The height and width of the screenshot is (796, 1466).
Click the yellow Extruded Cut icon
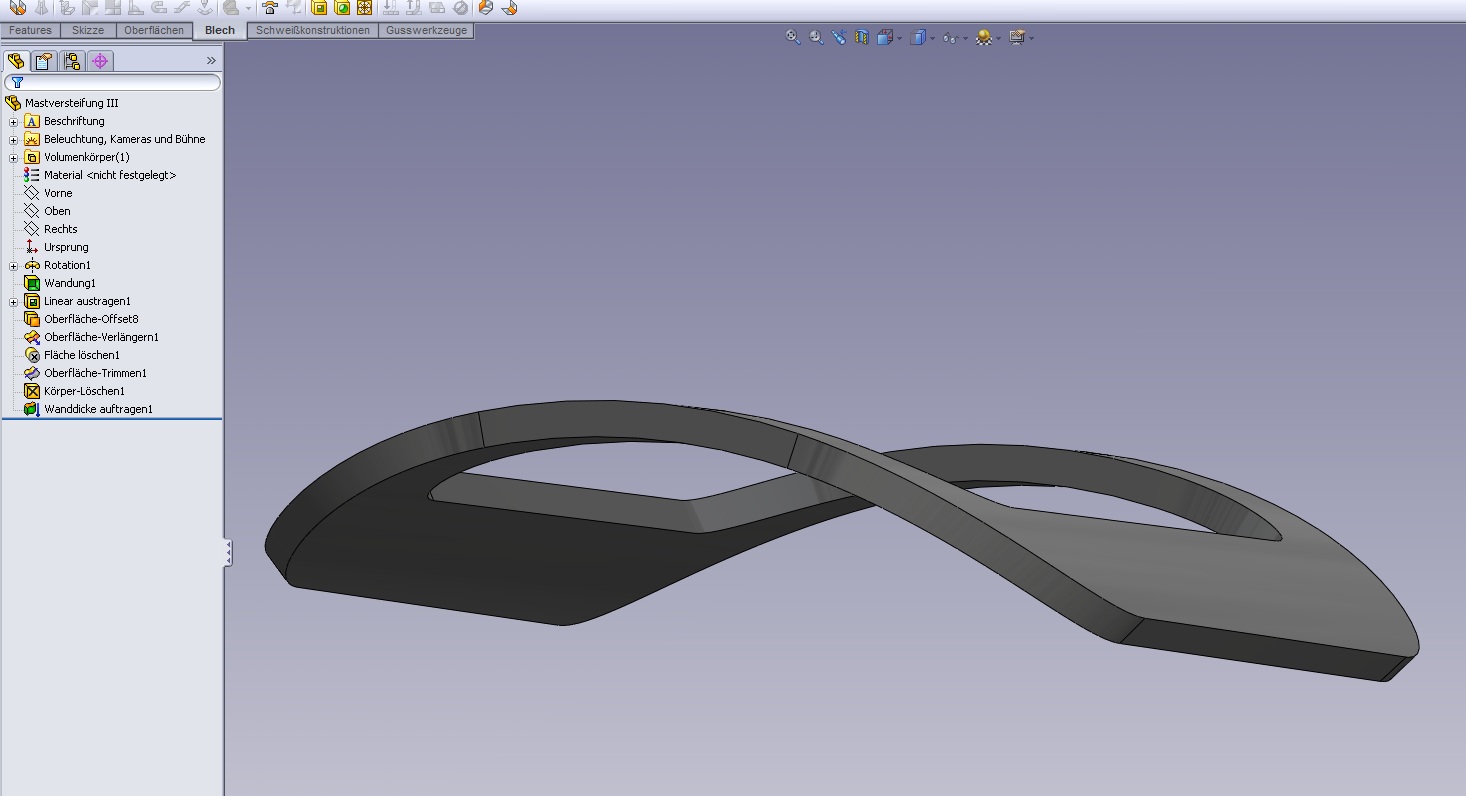tap(319, 7)
